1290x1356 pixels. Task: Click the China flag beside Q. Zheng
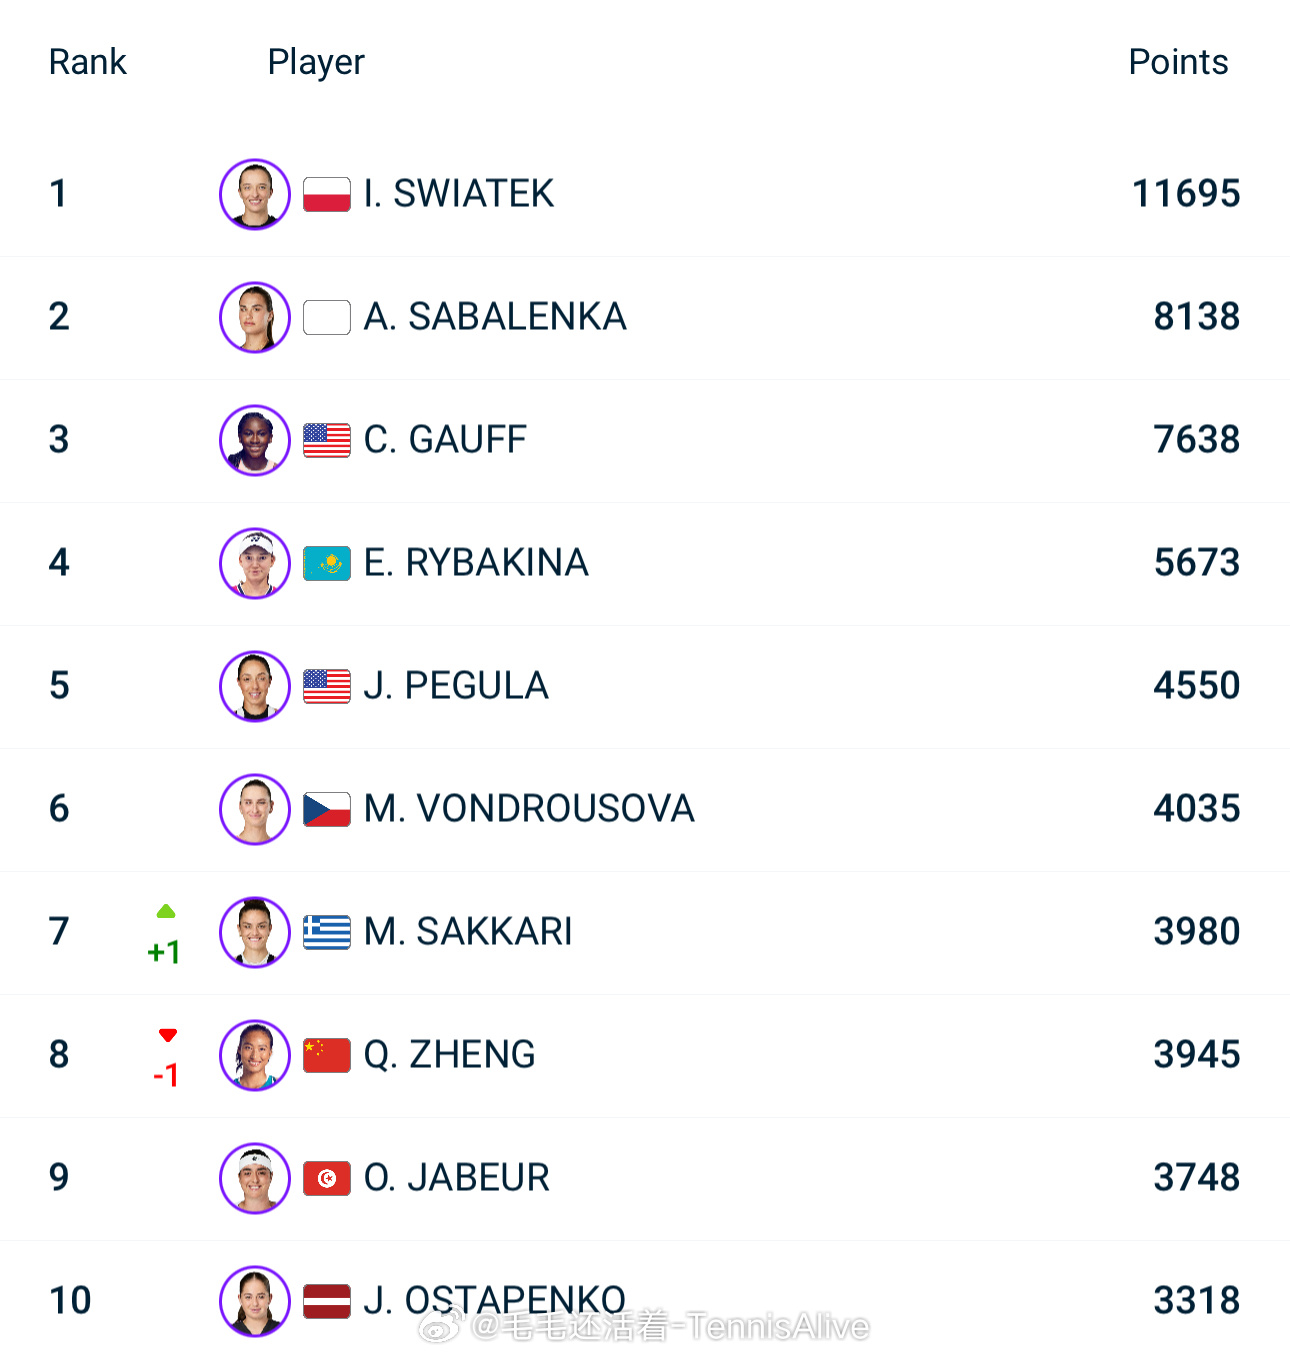[326, 1055]
